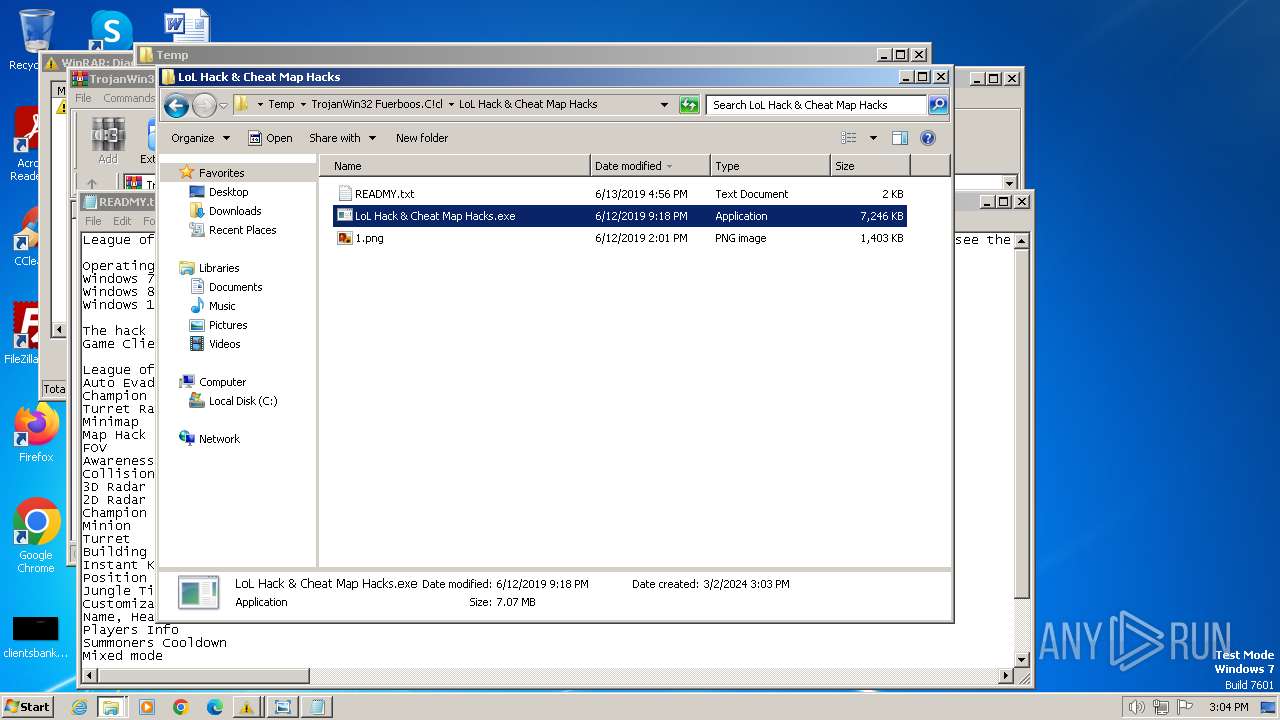The image size is (1280, 720).
Task: Click the New folder button
Action: pyautogui.click(x=422, y=138)
